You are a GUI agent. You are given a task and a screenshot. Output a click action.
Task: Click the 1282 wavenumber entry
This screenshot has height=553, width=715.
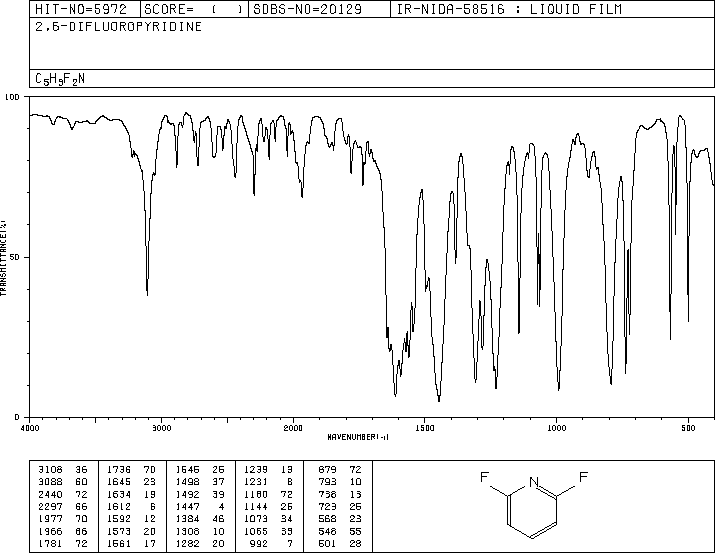(x=200, y=543)
